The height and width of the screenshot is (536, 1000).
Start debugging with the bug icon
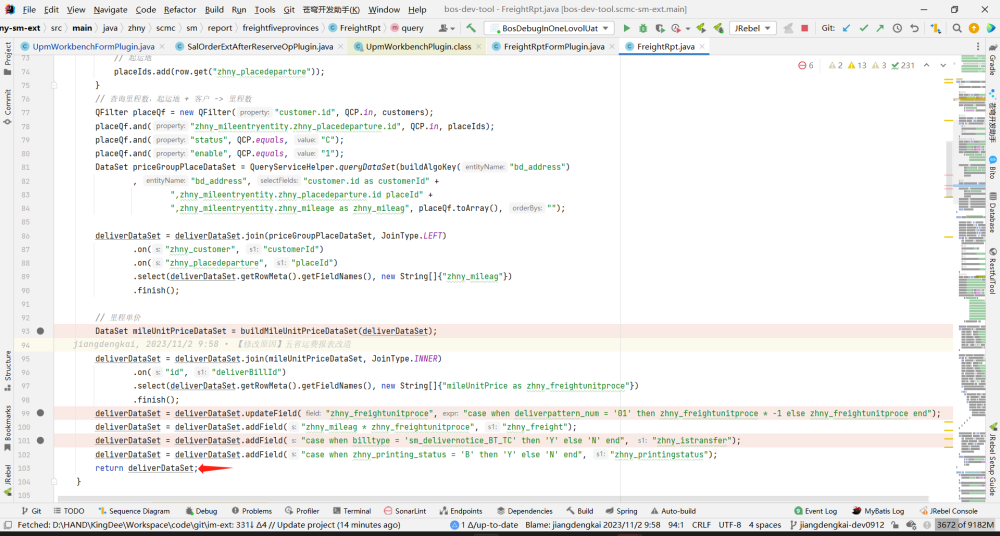[642, 28]
